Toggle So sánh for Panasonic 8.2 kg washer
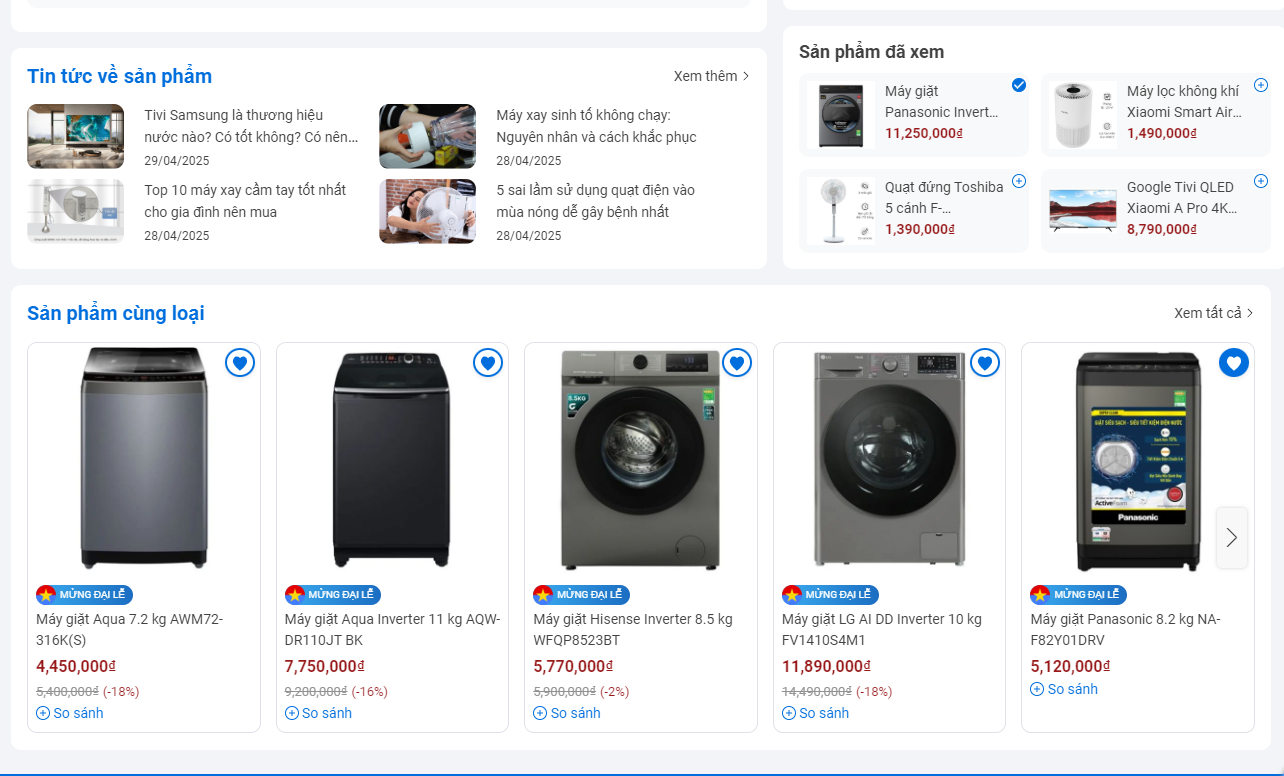 1064,689
